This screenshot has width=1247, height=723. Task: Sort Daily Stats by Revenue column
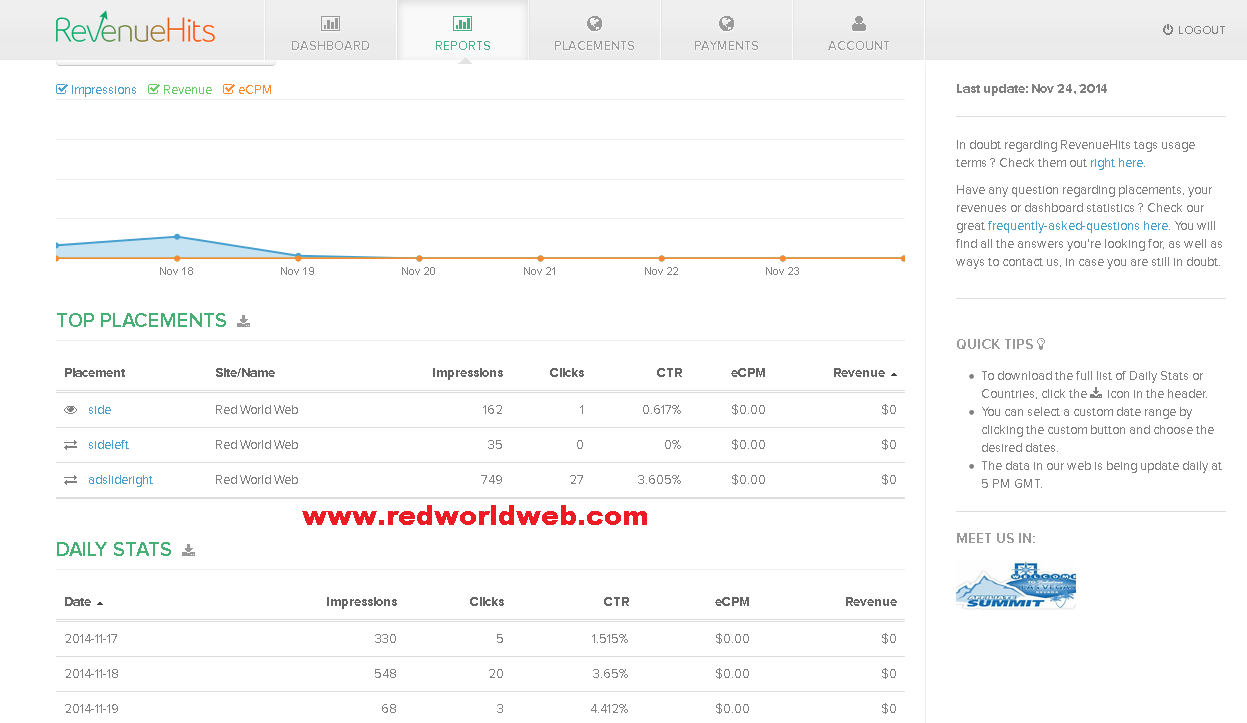(870, 602)
